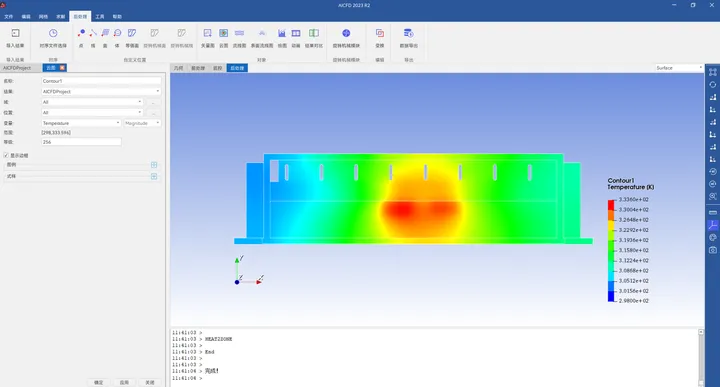Click the red color band on the legend

click(611, 205)
